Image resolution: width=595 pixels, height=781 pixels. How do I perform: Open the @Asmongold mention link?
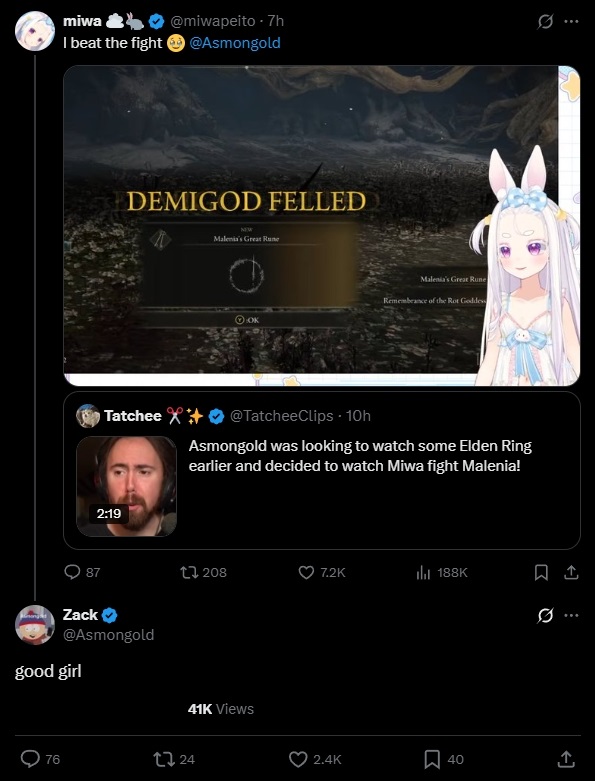[235, 43]
